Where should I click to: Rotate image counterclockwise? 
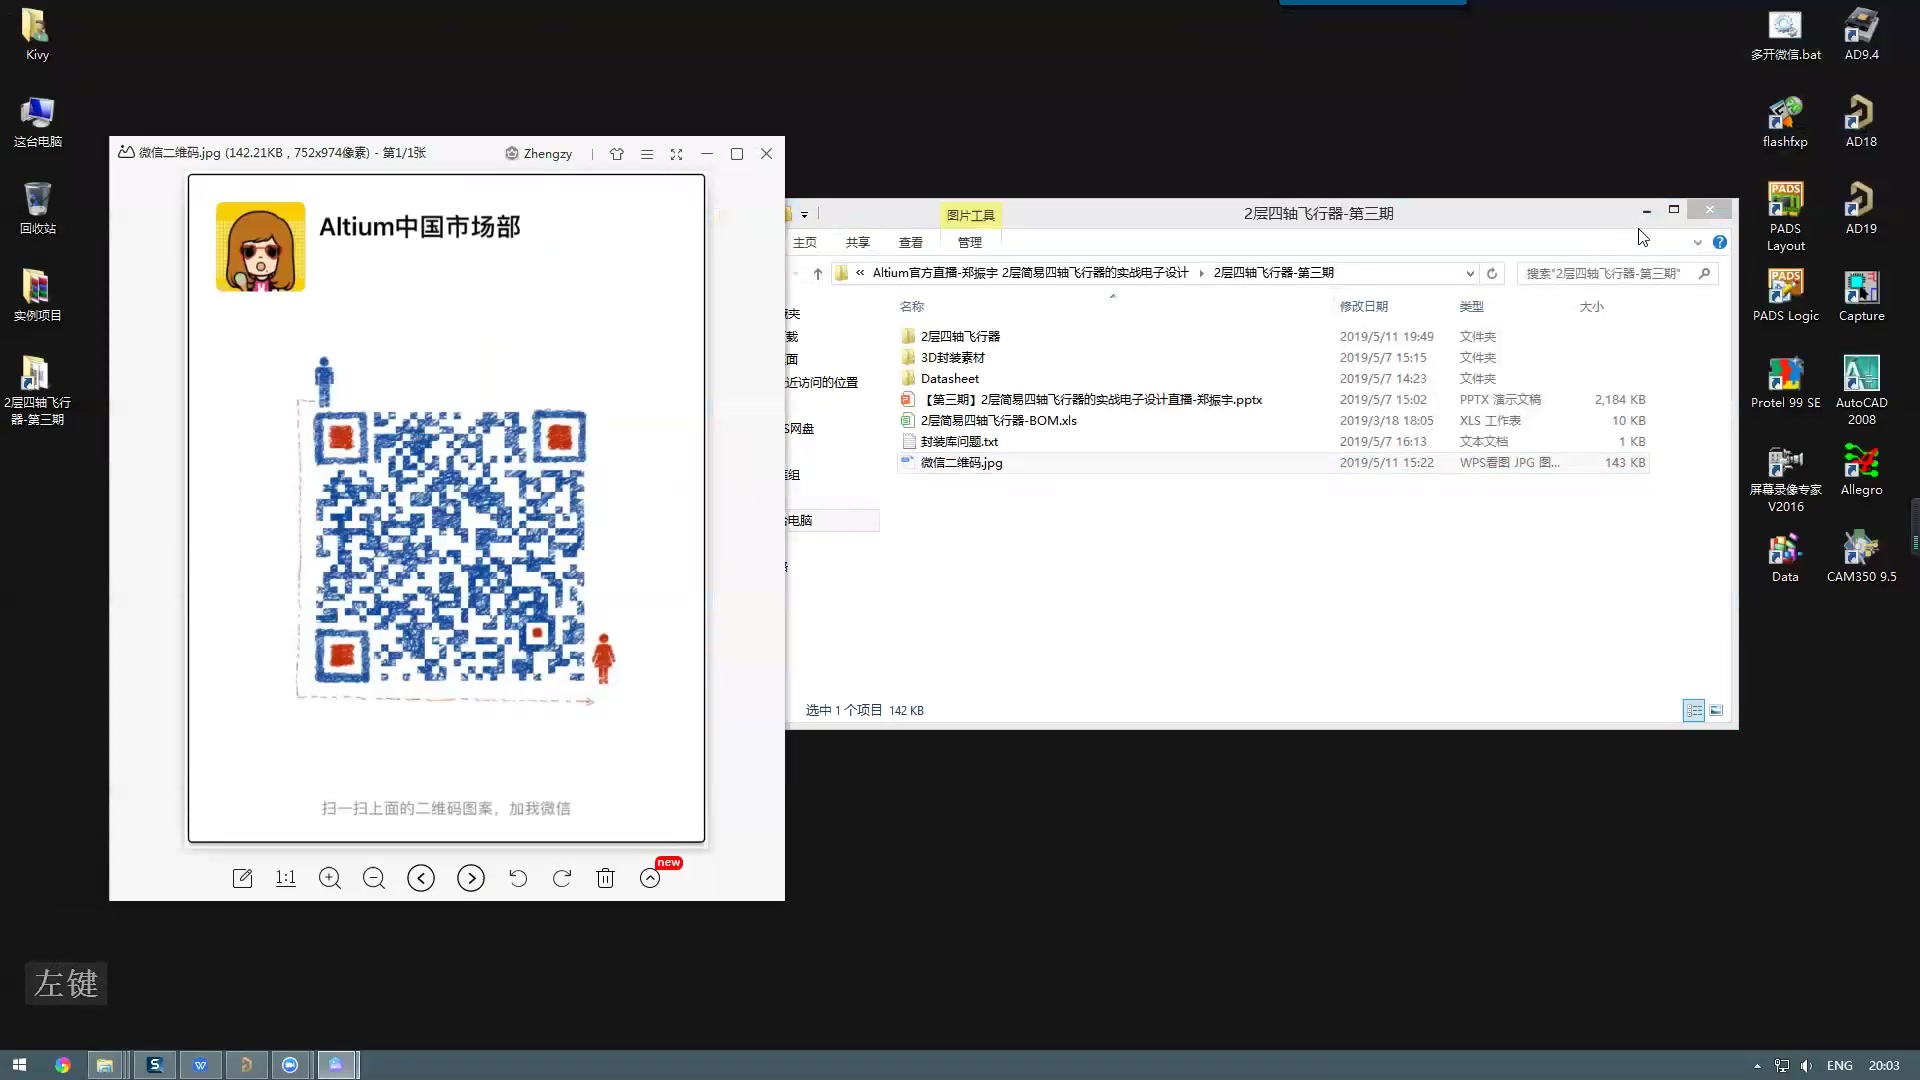point(518,878)
